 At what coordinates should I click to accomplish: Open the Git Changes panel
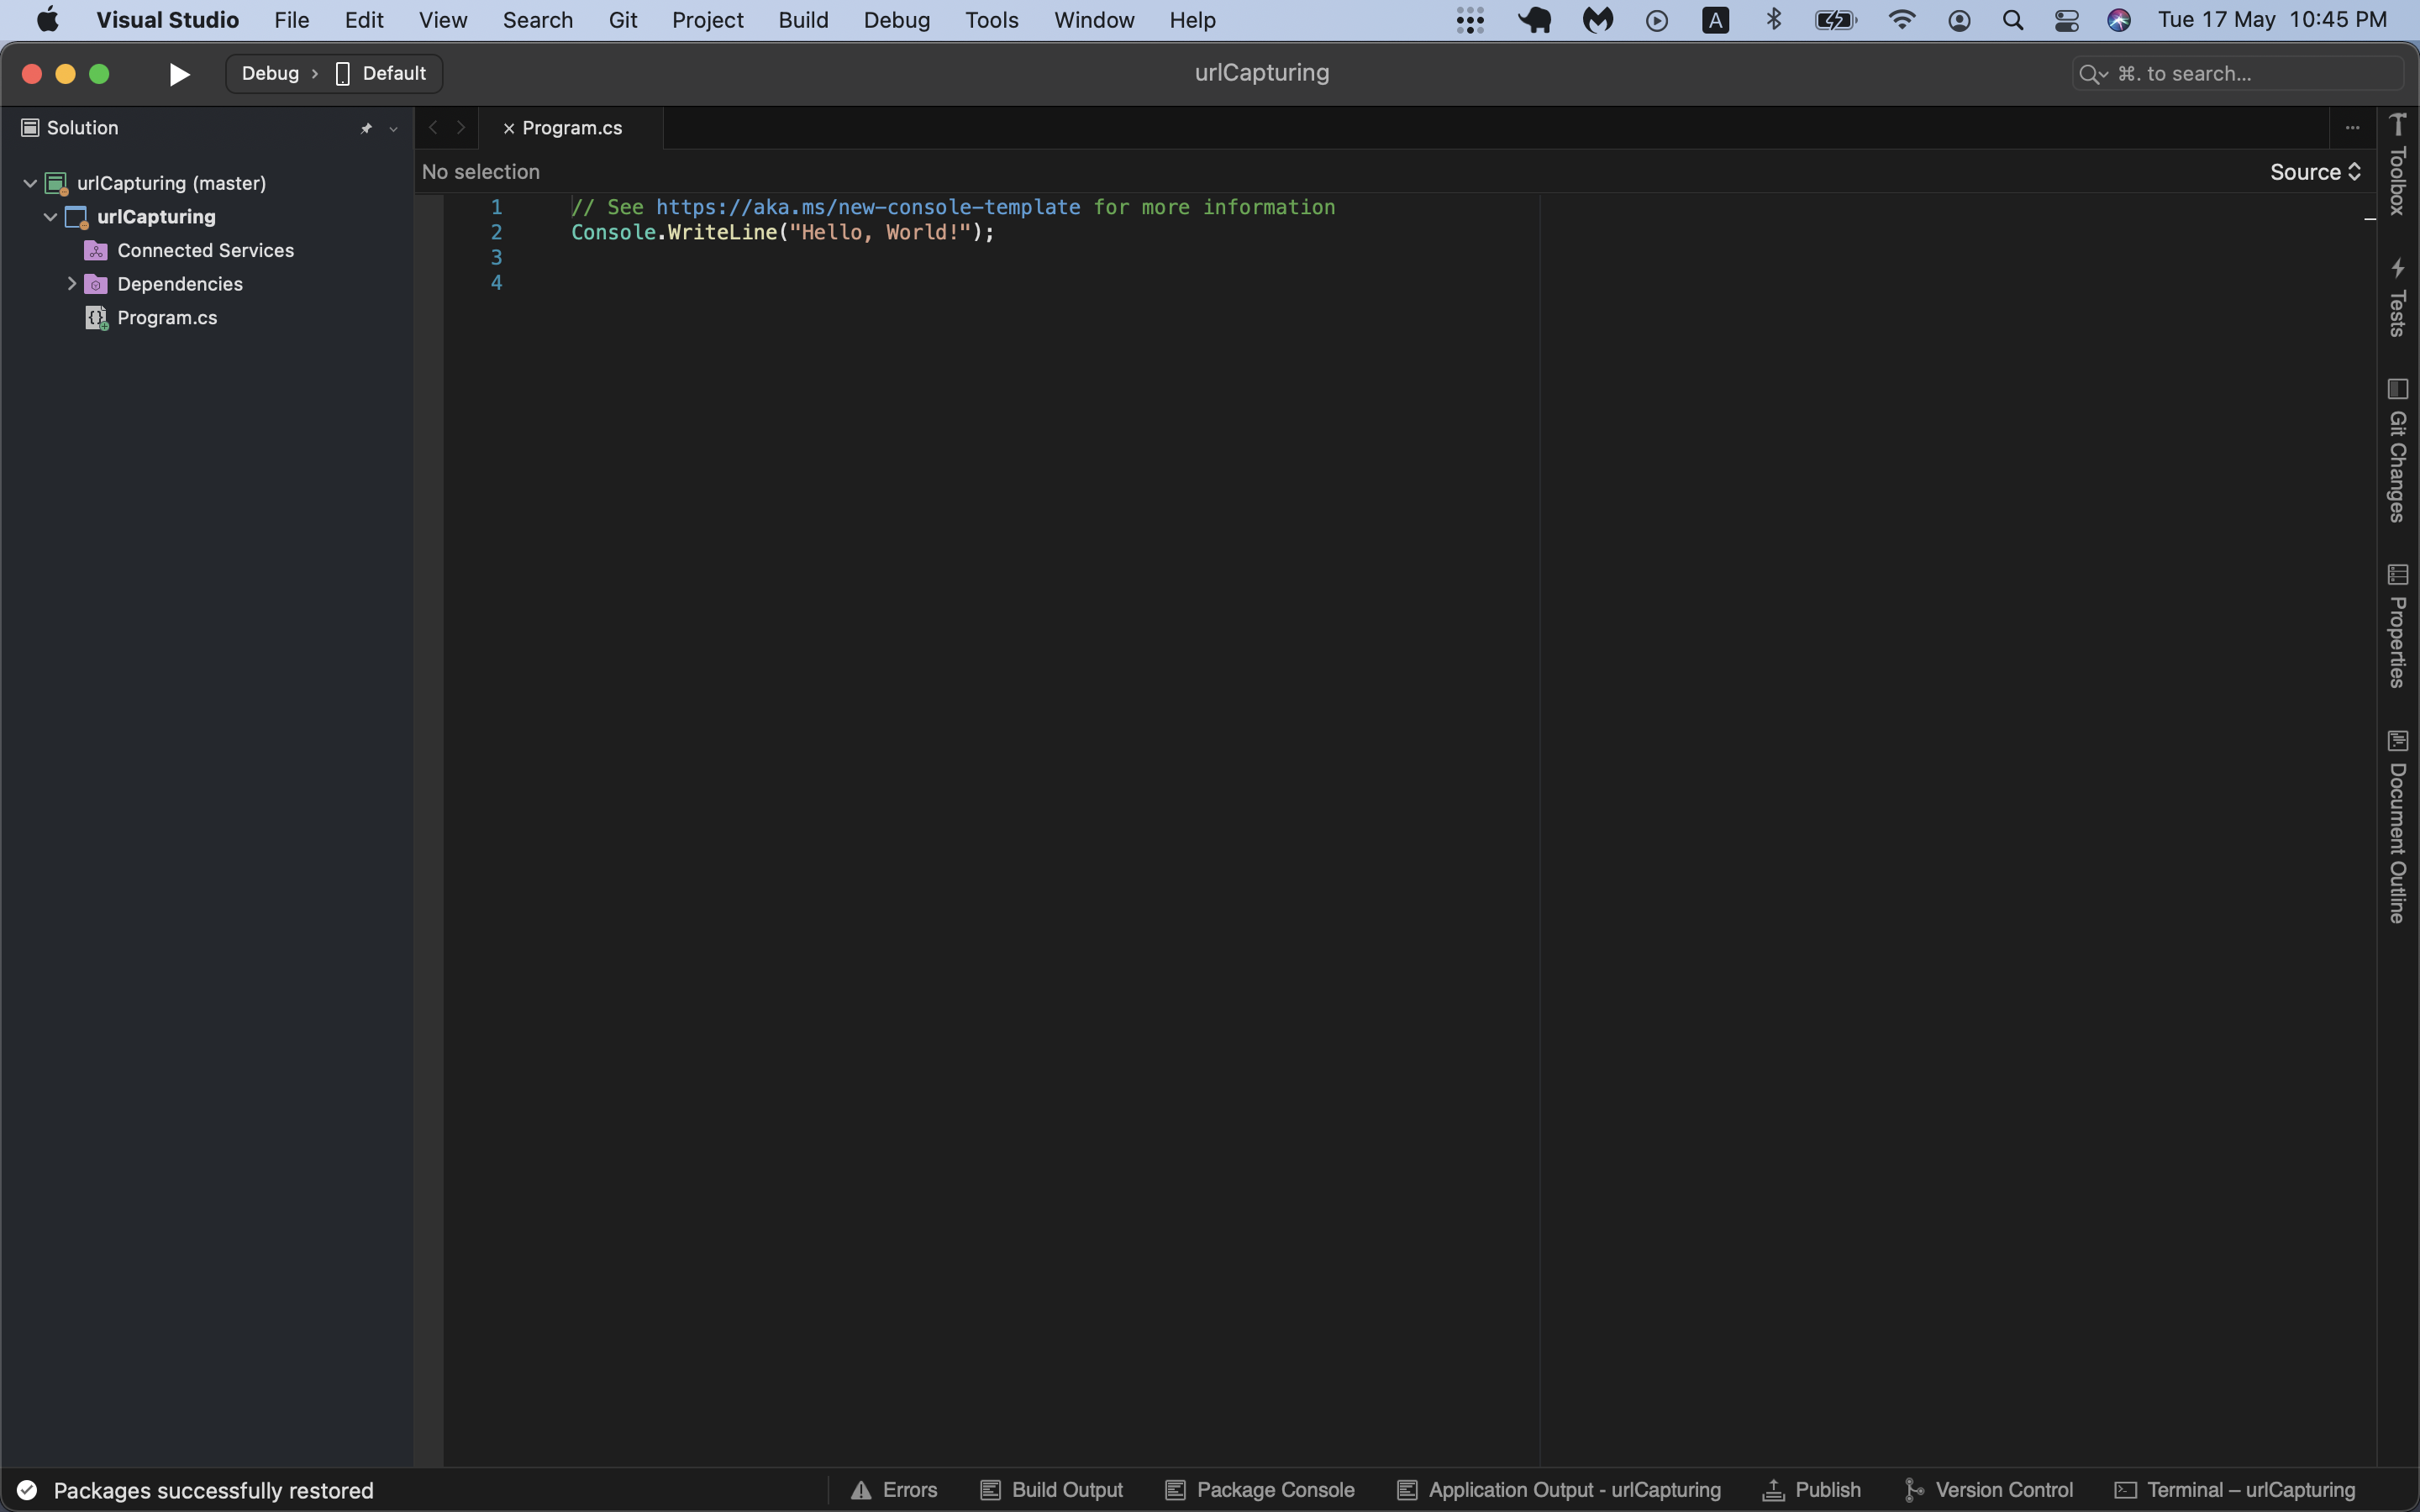tap(2400, 450)
